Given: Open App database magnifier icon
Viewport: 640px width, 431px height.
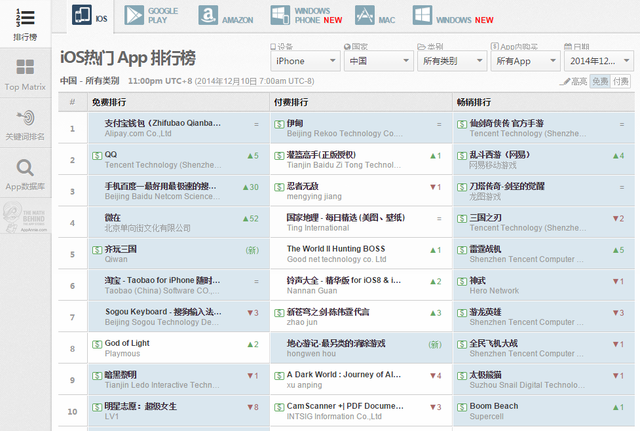Looking at the screenshot, I should (25, 168).
